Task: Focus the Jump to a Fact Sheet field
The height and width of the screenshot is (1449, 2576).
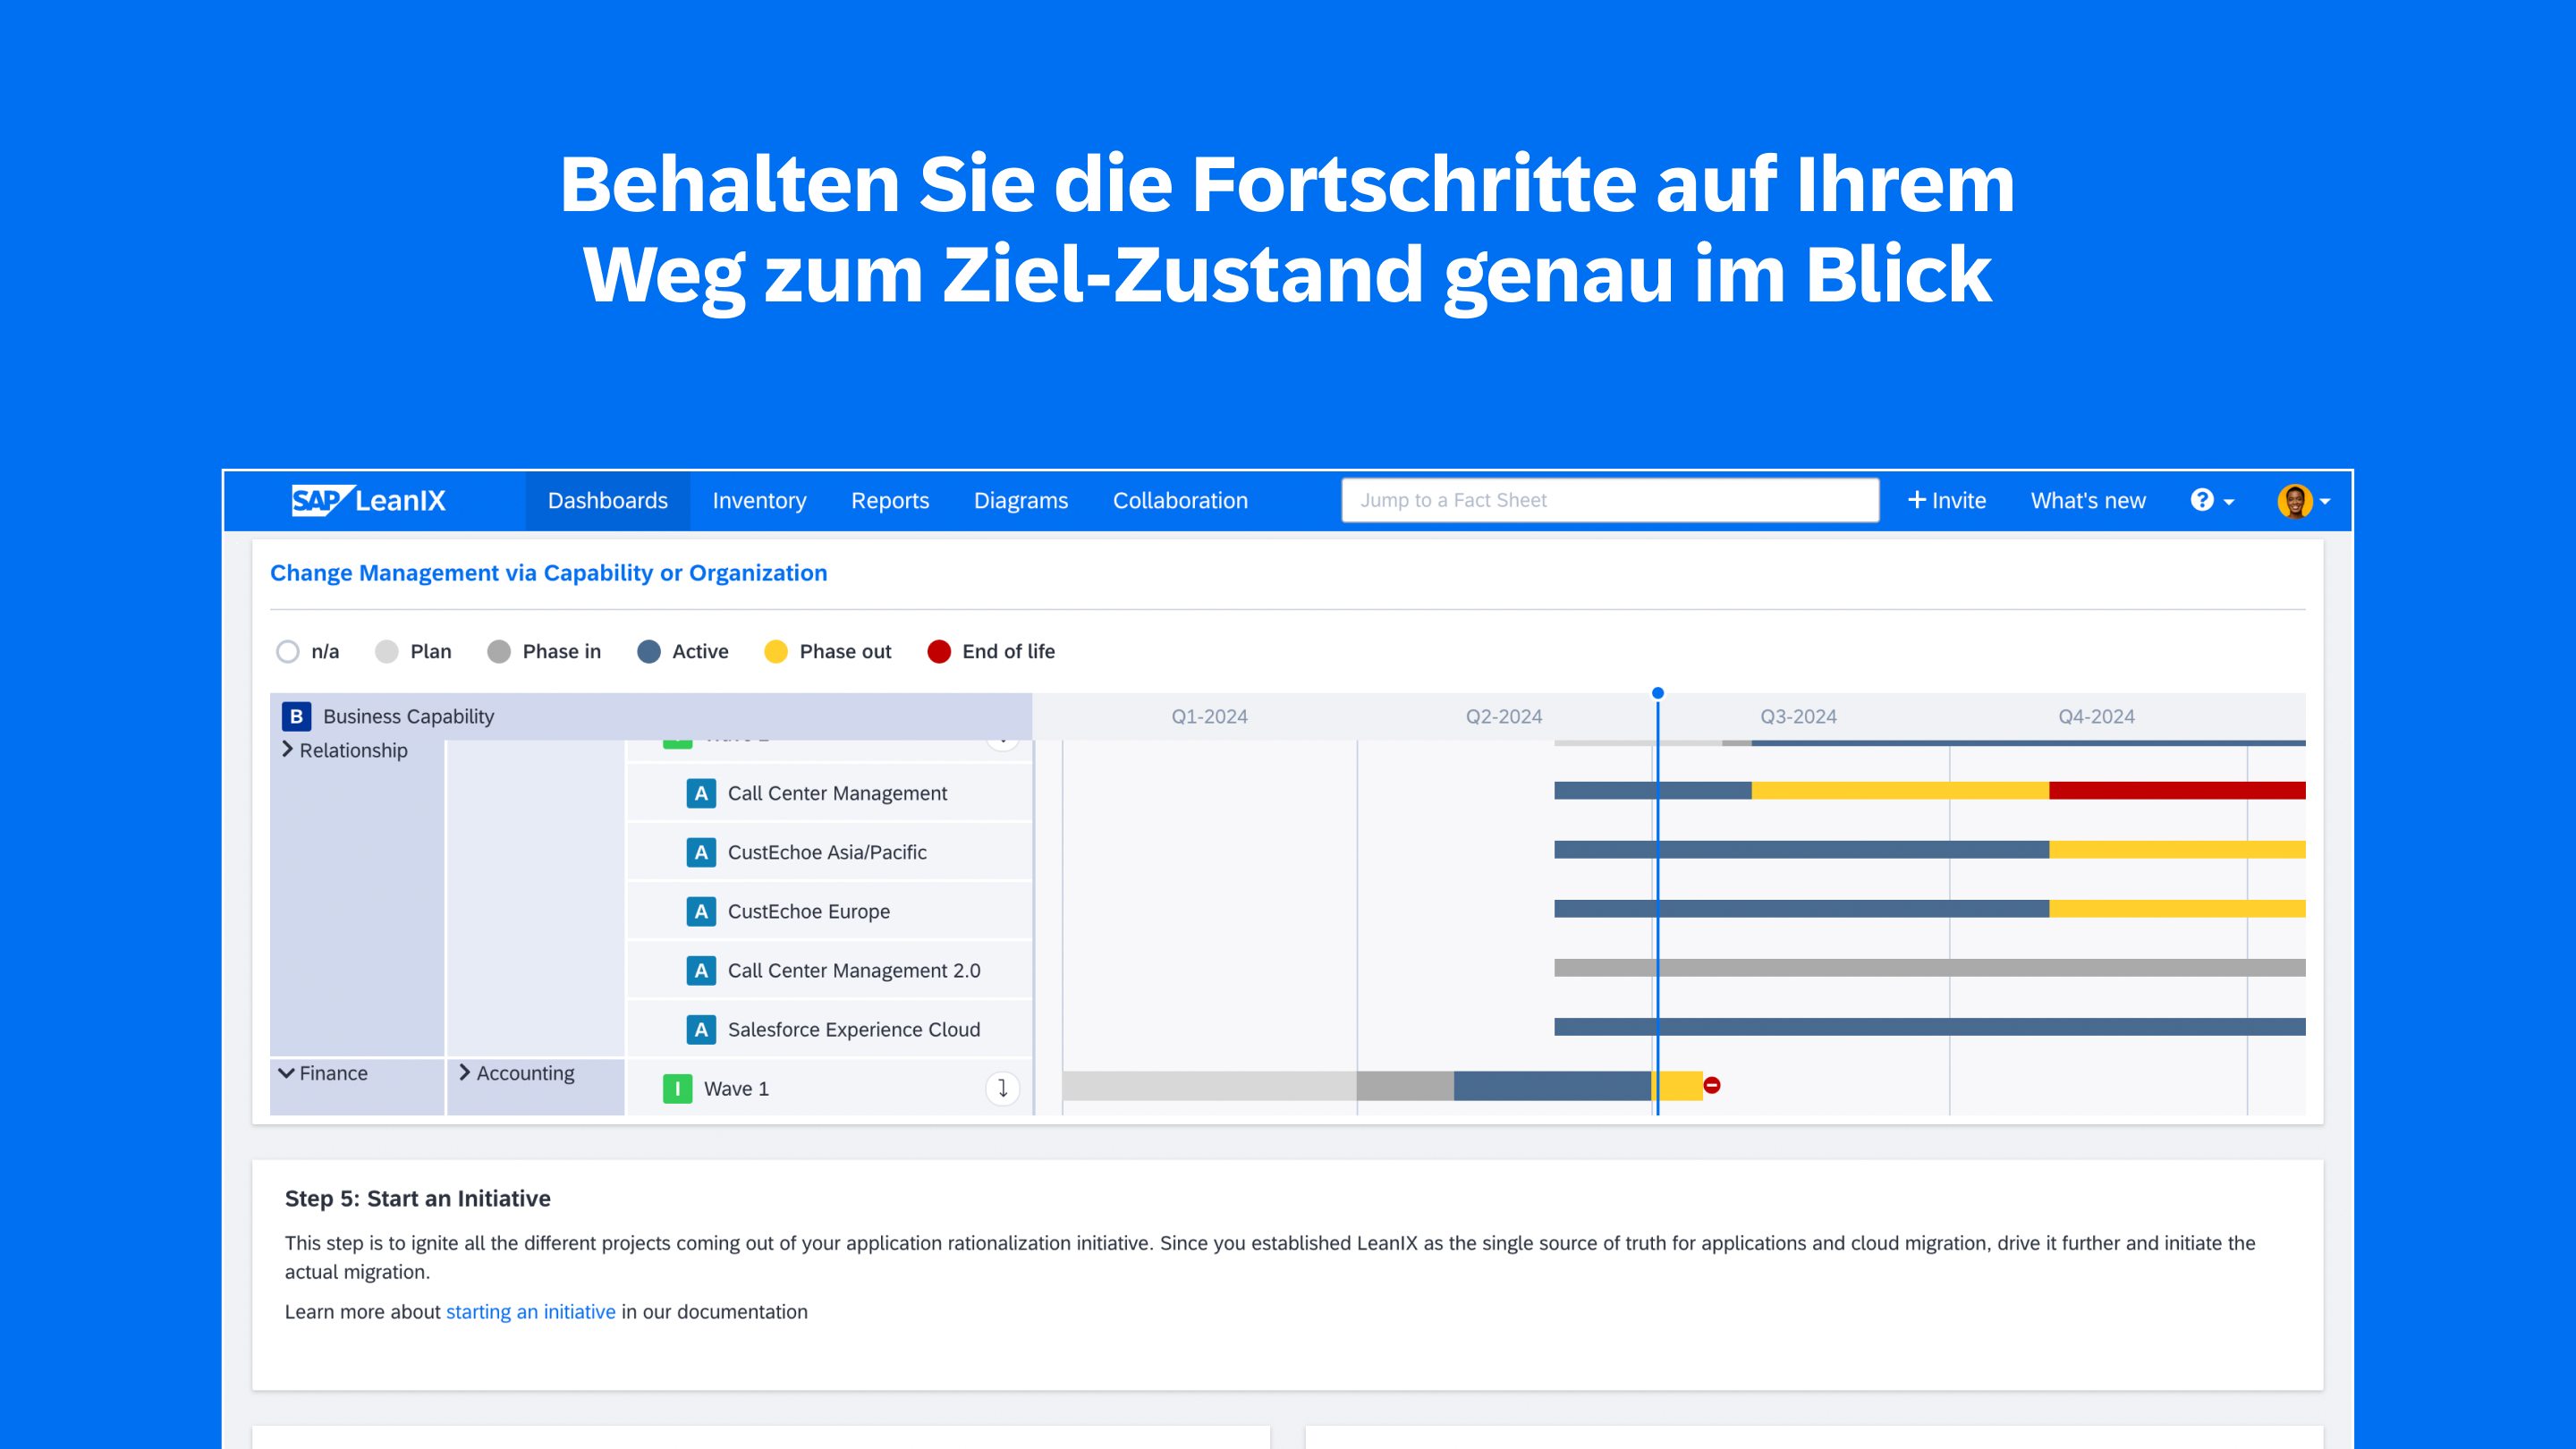Action: tap(1609, 500)
